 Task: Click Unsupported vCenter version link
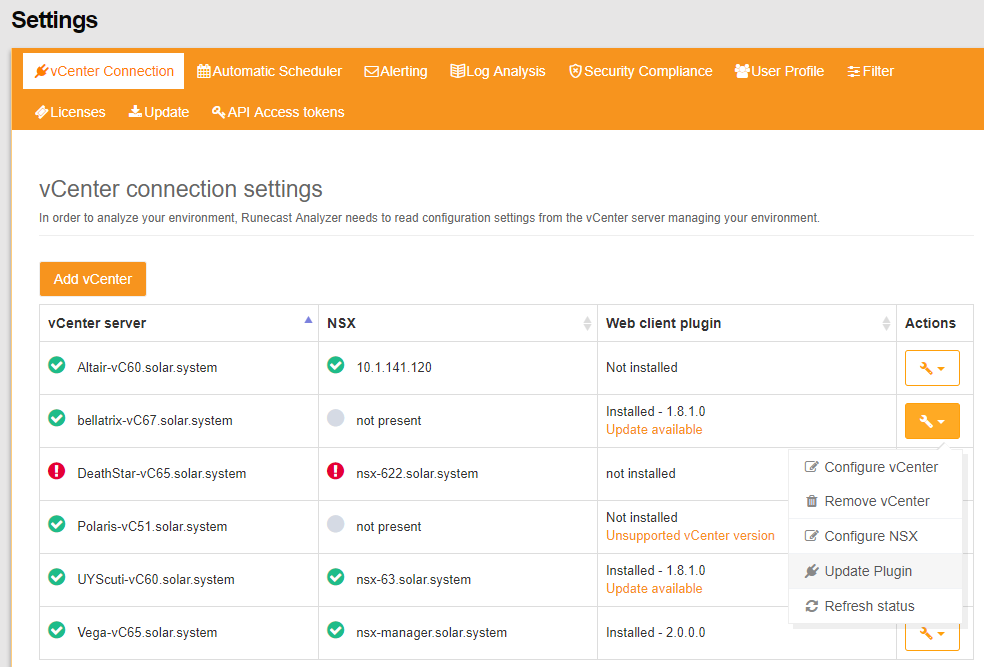click(x=690, y=536)
